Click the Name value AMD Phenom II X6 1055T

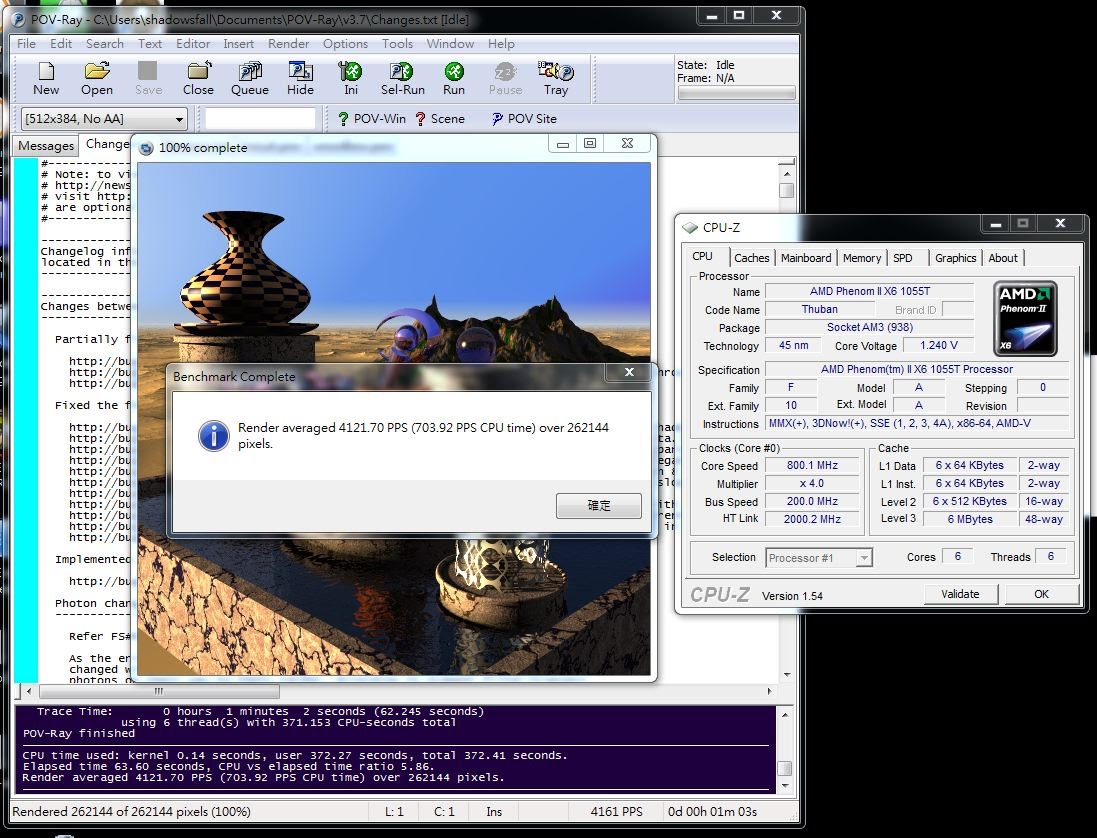[870, 291]
